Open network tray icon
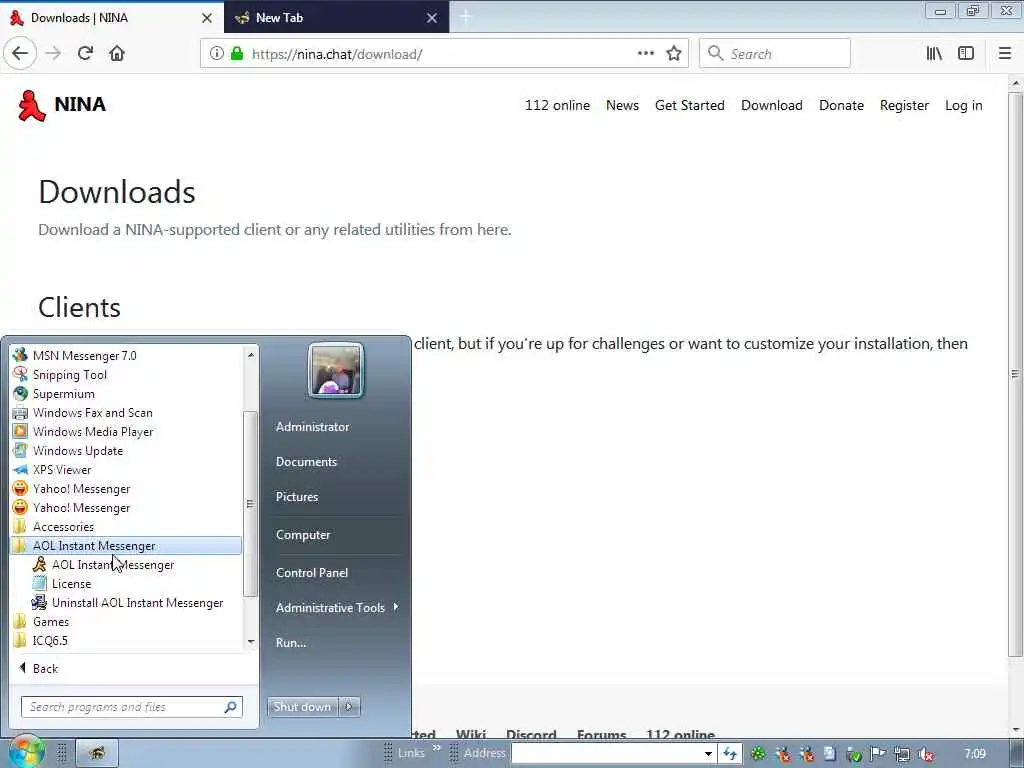 coord(902,754)
